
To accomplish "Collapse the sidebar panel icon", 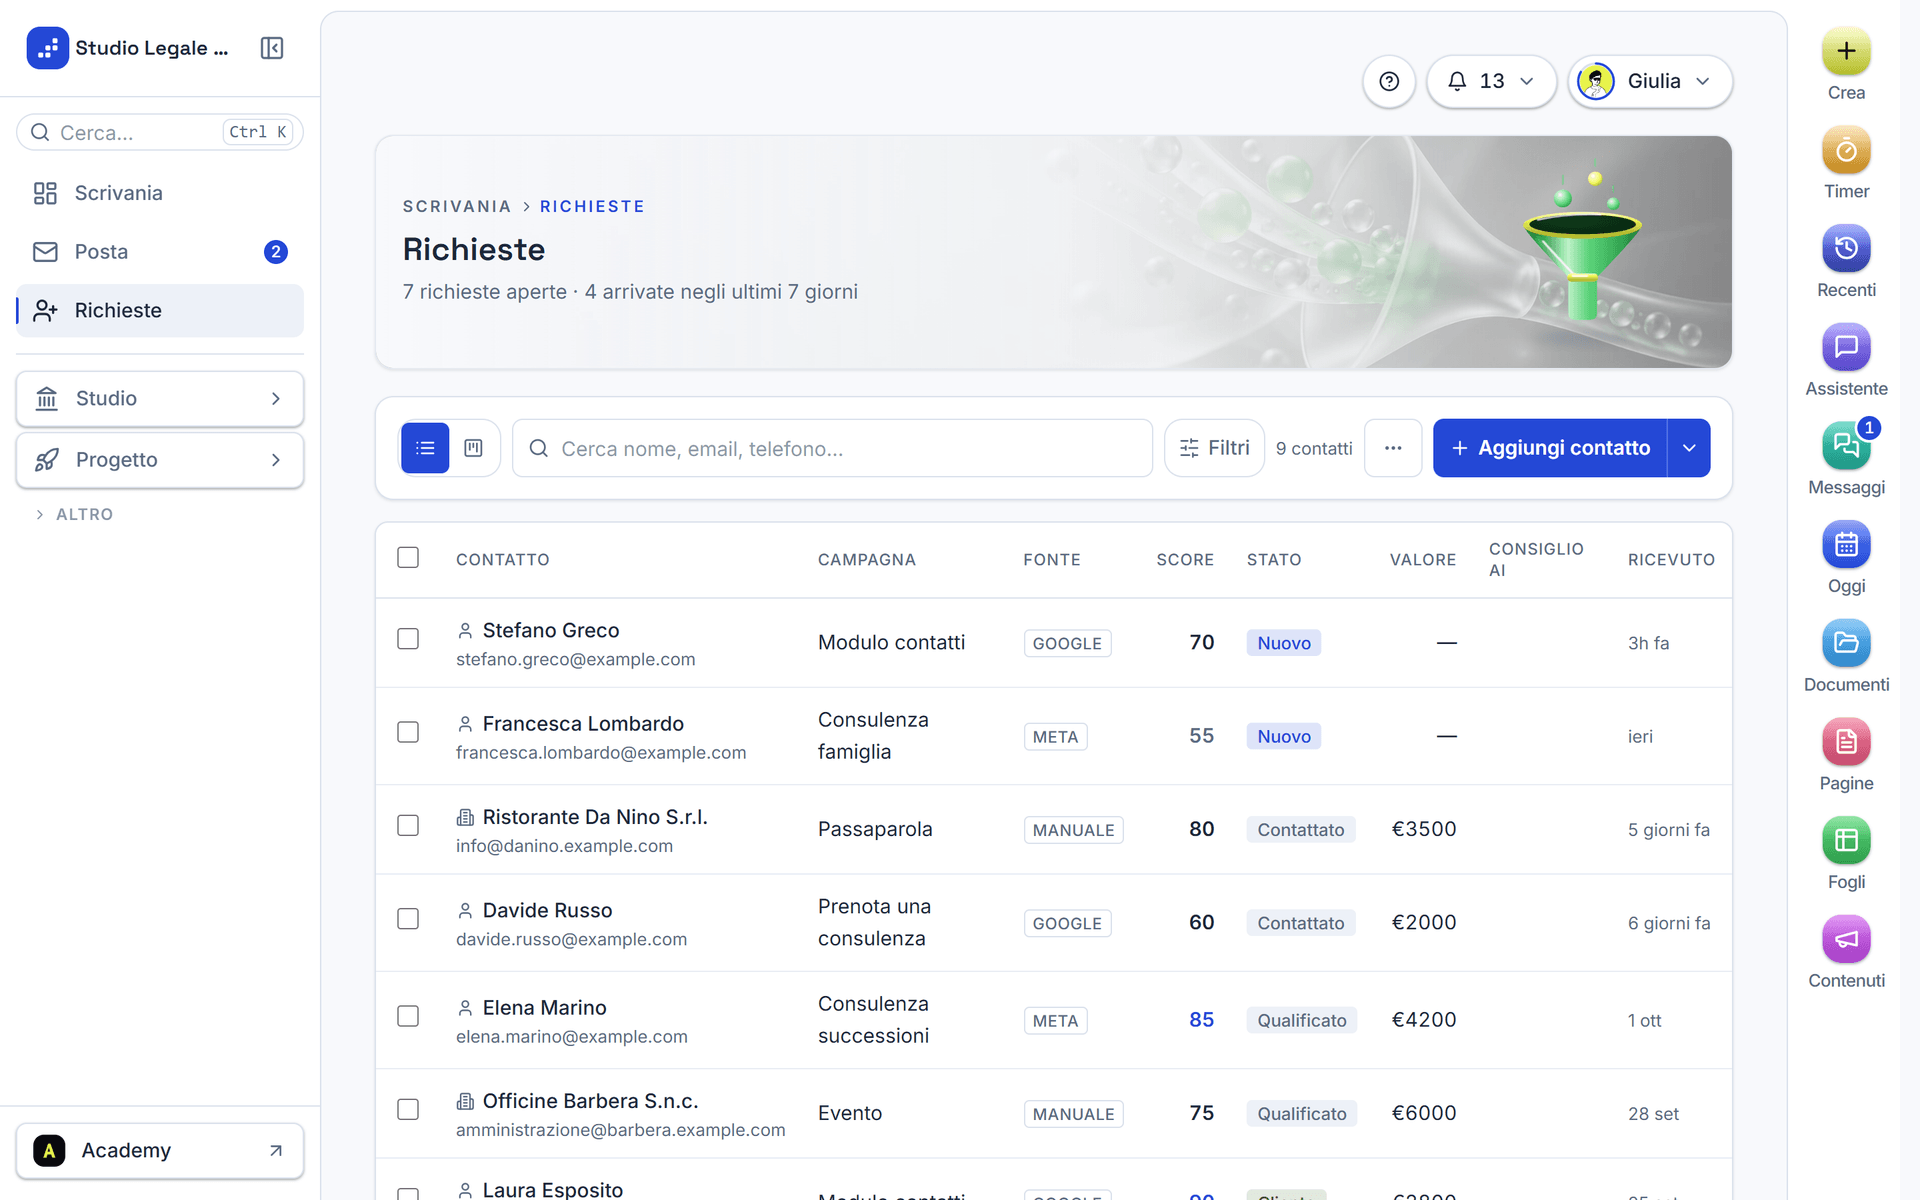I will pyautogui.click(x=272, y=48).
